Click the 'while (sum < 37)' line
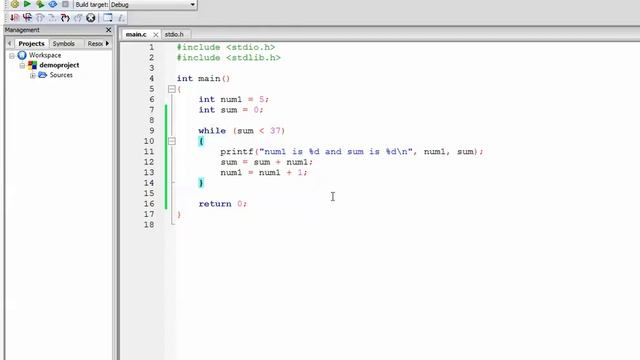 242,131
